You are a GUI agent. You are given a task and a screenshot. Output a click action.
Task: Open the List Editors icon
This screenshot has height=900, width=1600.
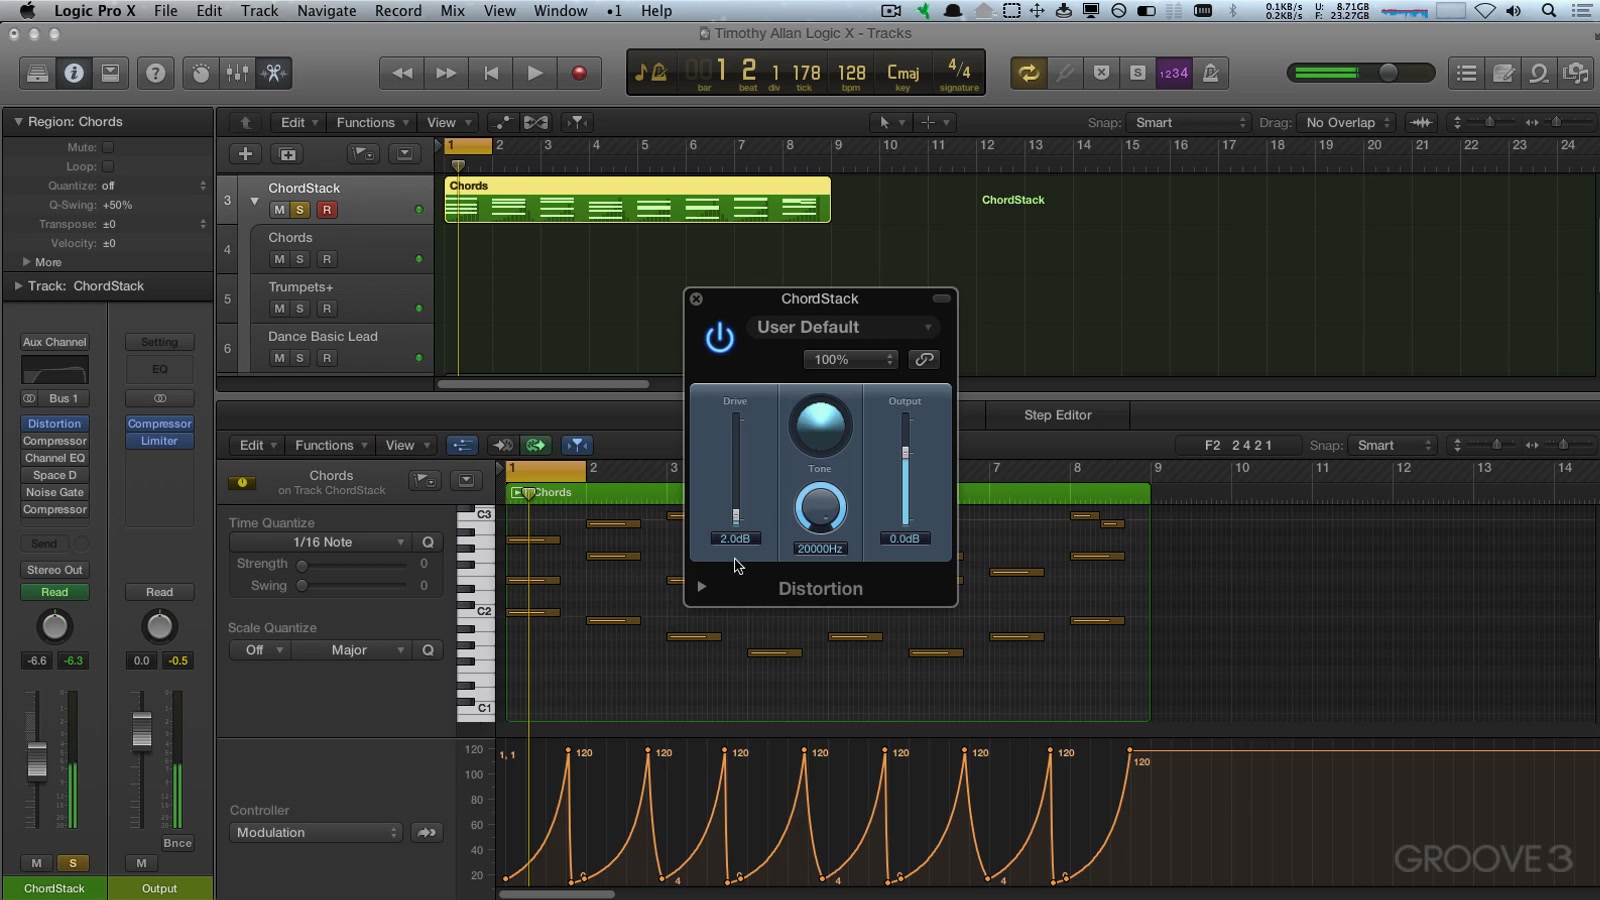[1467, 73]
